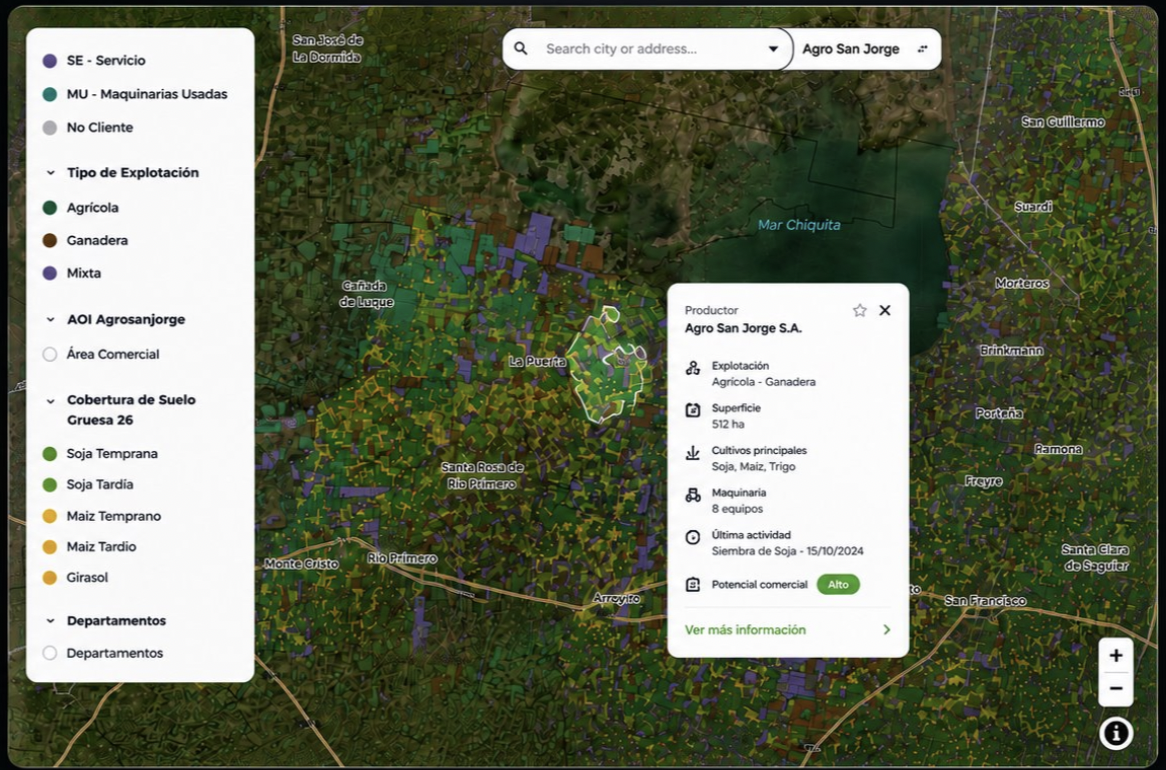This screenshot has height=770, width=1166.
Task: Click the icon beside Agro San Jorge label
Action: point(923,49)
